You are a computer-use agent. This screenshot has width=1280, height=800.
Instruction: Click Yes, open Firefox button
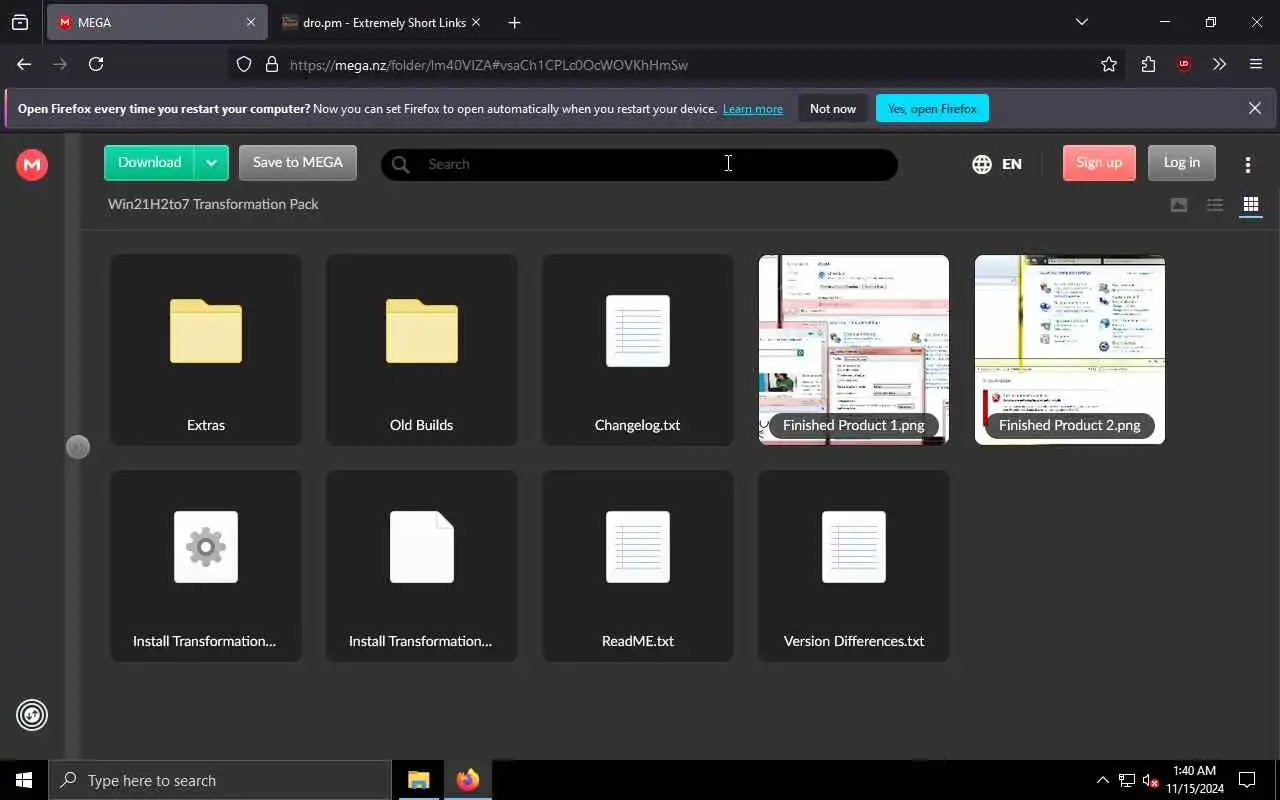(x=932, y=108)
